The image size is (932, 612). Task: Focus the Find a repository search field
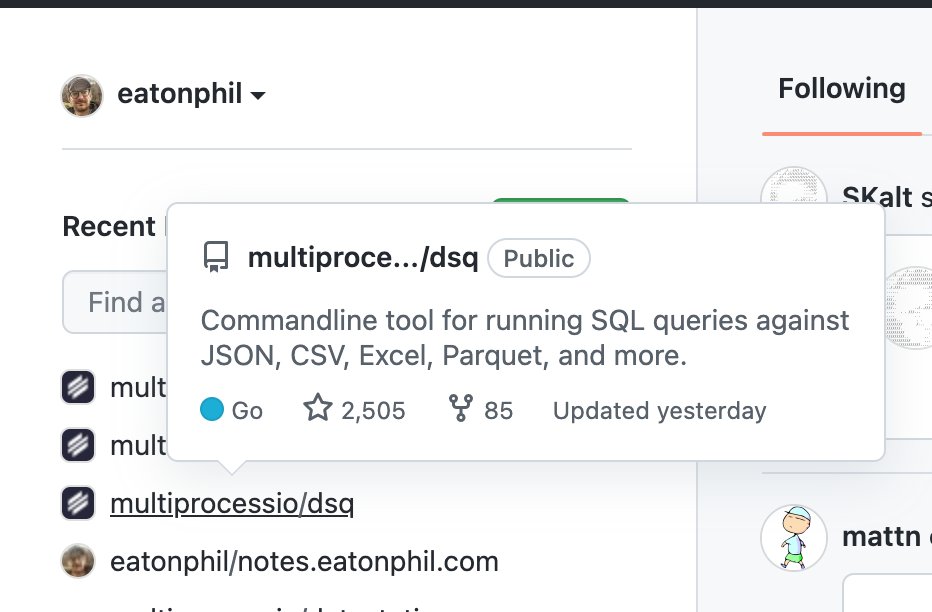pos(116,302)
